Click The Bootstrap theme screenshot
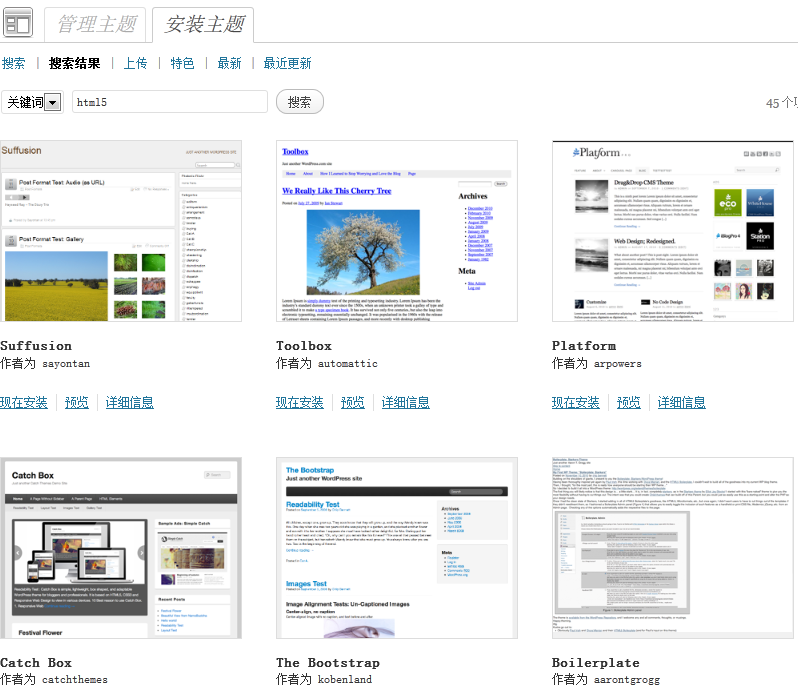This screenshot has height=686, width=798. (397, 548)
